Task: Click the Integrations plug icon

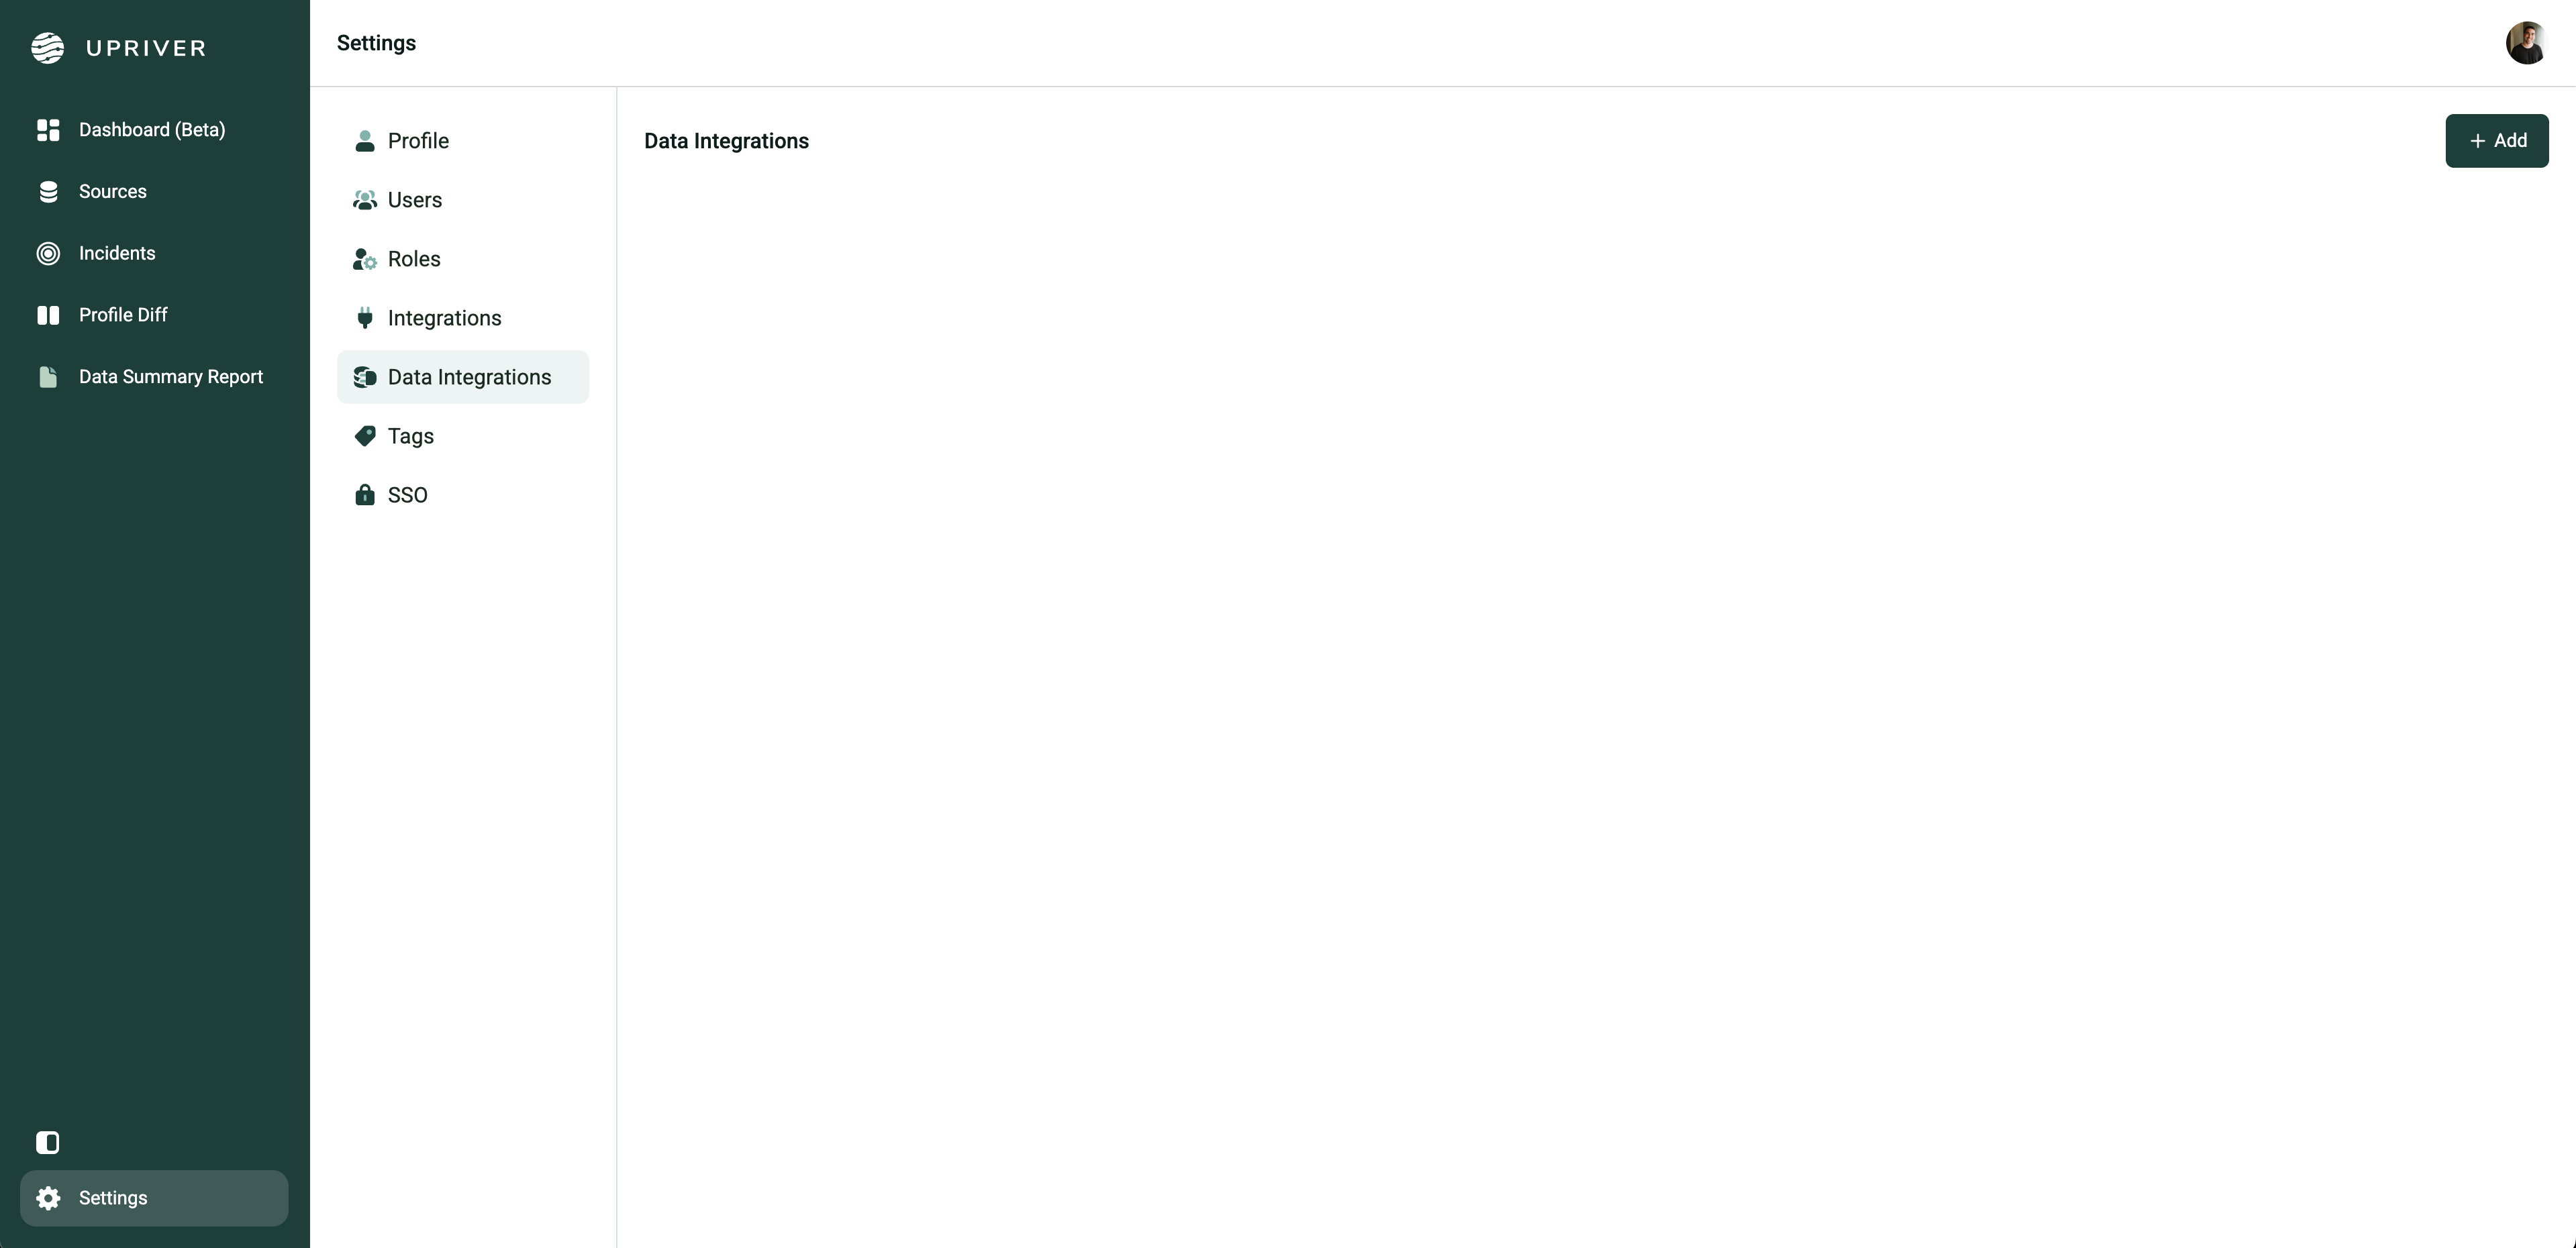Action: pos(364,318)
